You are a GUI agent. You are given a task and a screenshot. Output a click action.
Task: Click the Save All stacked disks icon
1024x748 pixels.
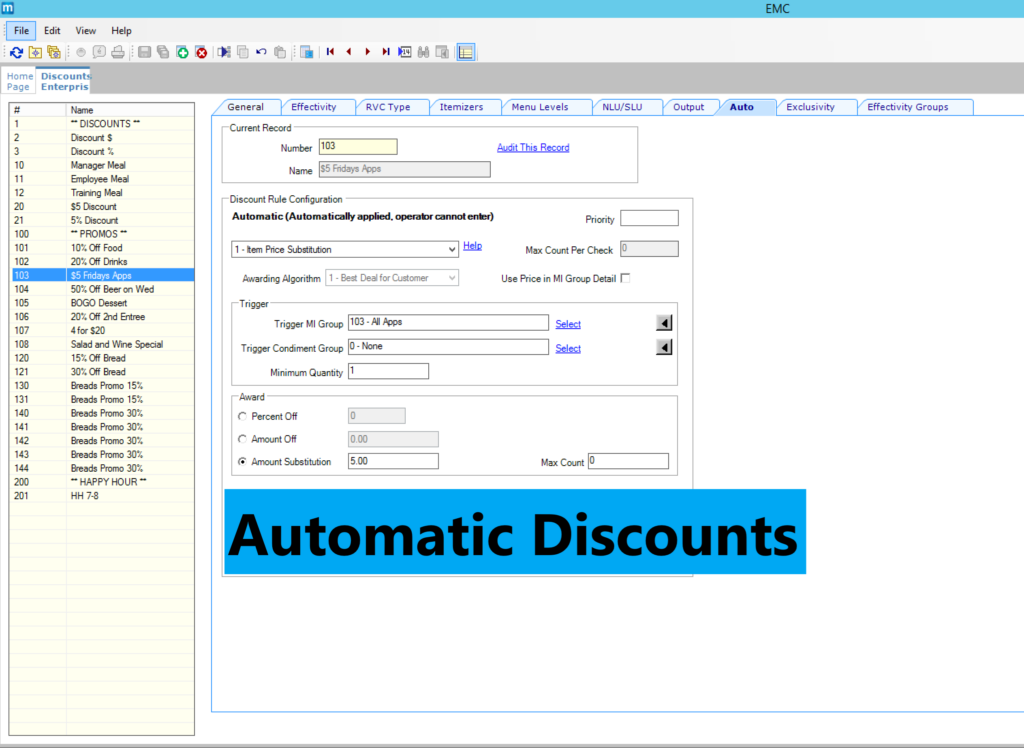coord(163,52)
